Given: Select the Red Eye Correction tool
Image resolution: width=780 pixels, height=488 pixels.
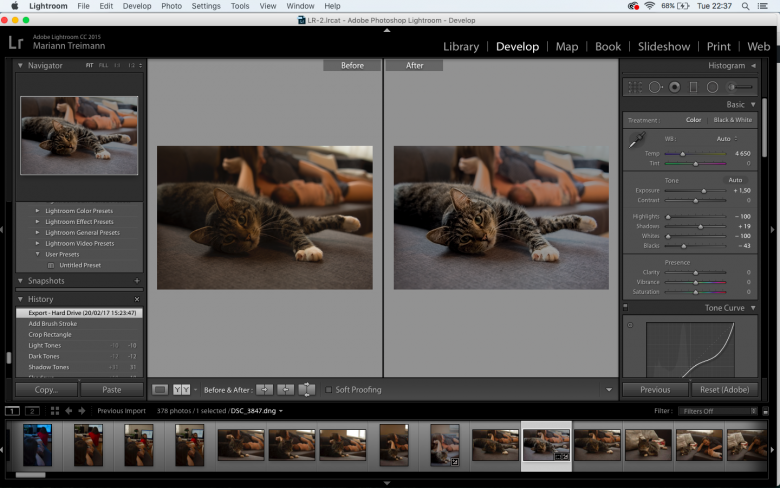Looking at the screenshot, I should coord(675,87).
